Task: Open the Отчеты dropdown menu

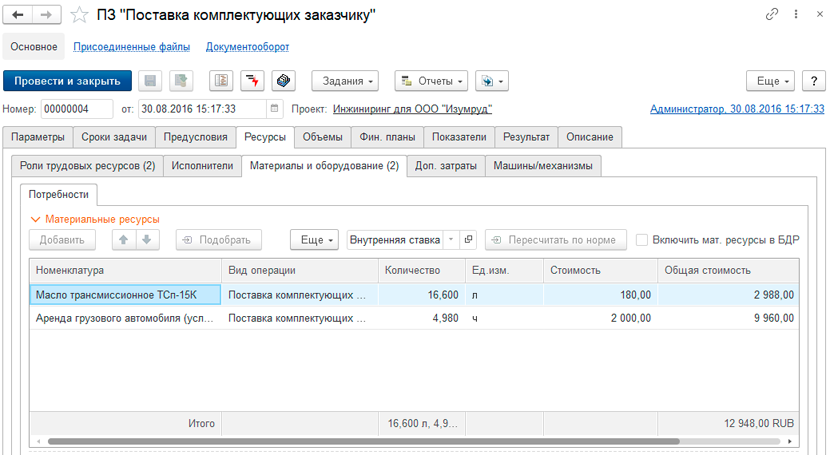Action: click(431, 81)
